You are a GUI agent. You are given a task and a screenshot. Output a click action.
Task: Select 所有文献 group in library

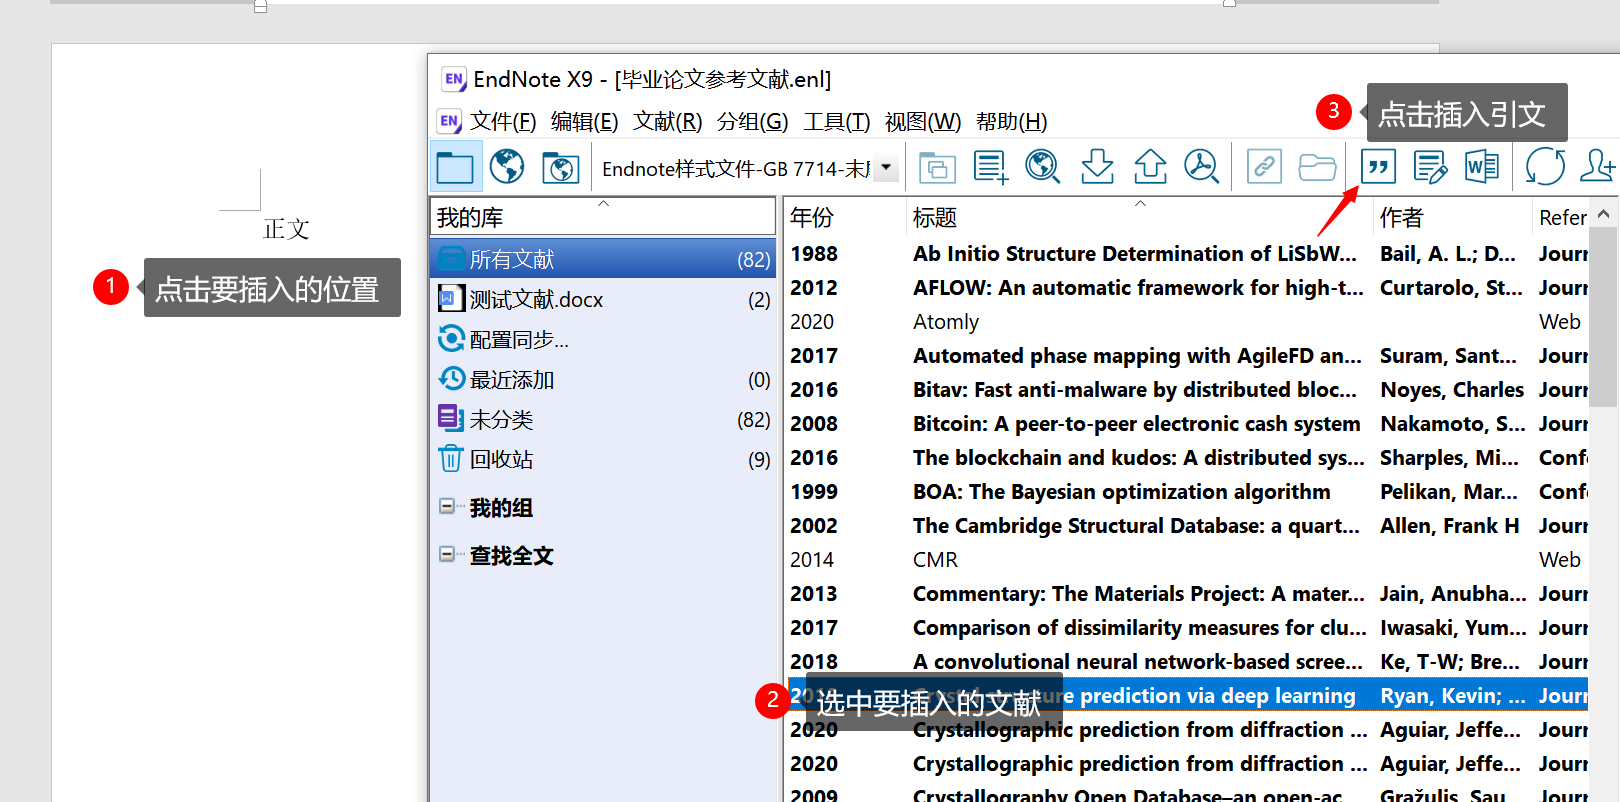tap(603, 259)
